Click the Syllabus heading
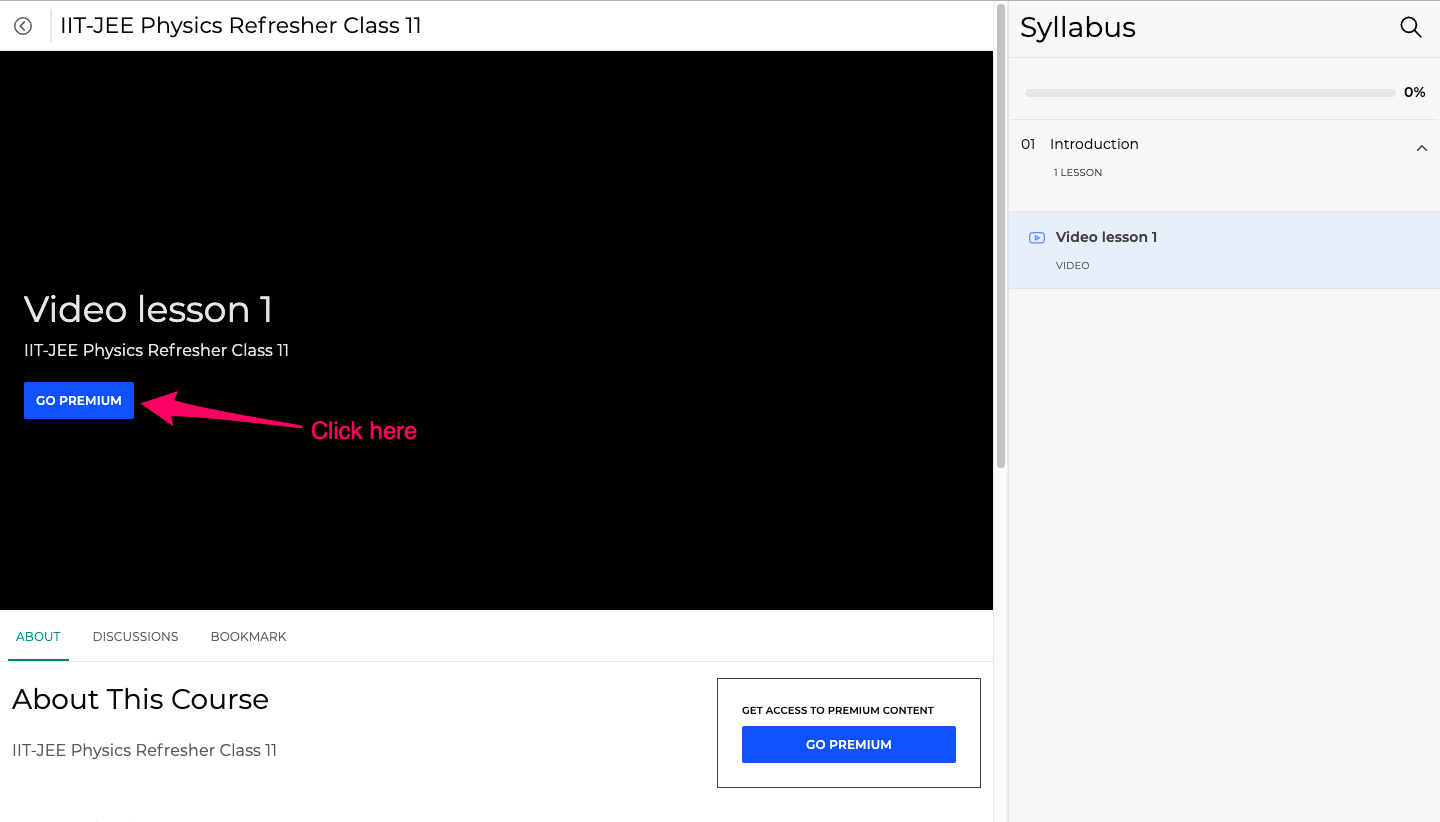The height and width of the screenshot is (822, 1440). 1078,28
